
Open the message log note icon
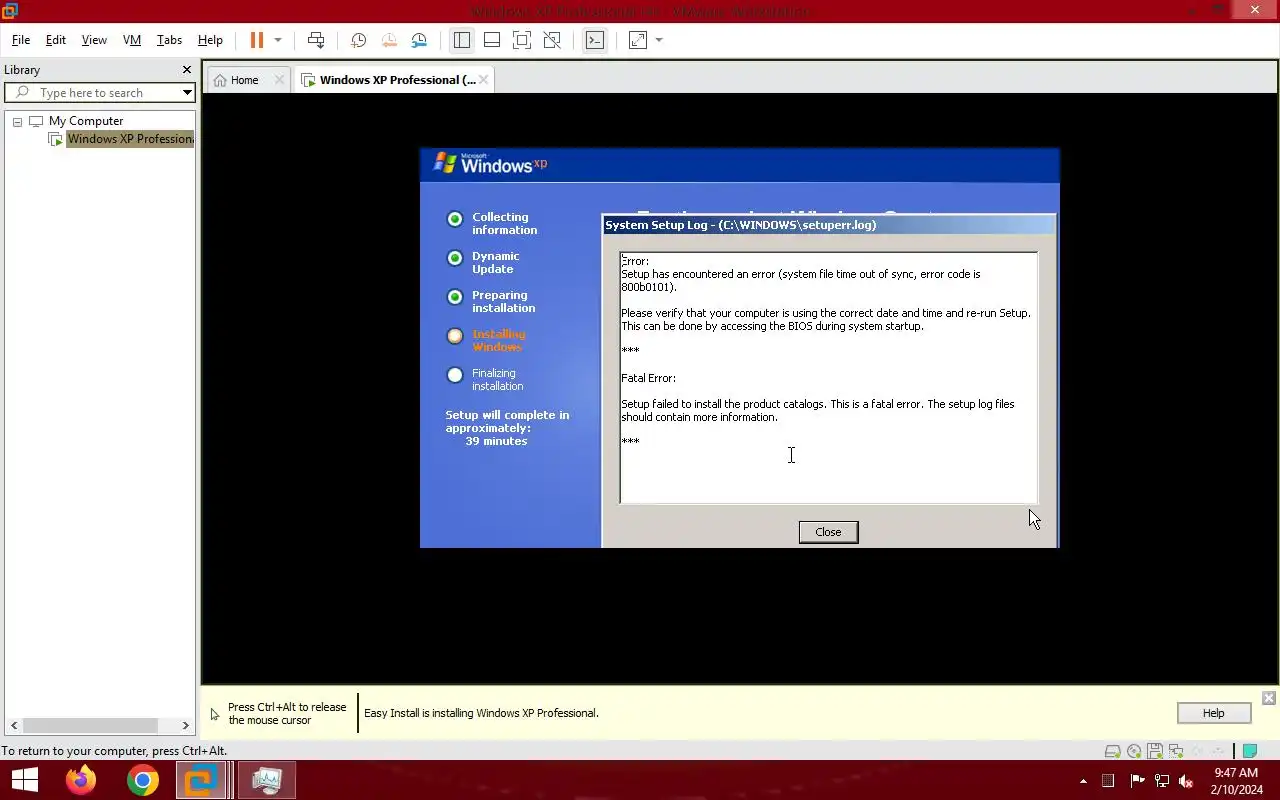click(x=1249, y=751)
